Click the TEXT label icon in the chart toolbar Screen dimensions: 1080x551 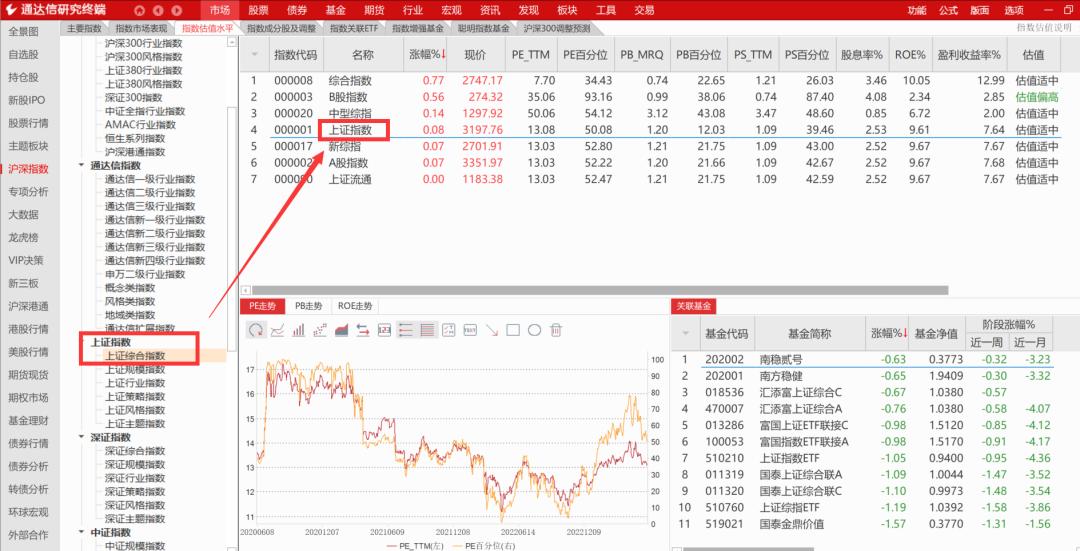(x=470, y=331)
